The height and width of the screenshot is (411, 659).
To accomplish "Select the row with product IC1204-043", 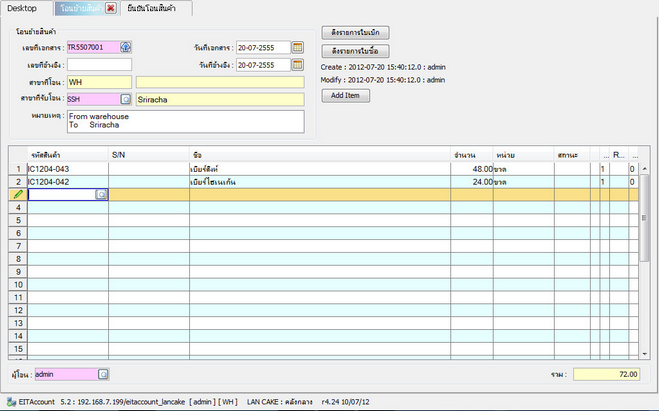I will tap(67, 169).
